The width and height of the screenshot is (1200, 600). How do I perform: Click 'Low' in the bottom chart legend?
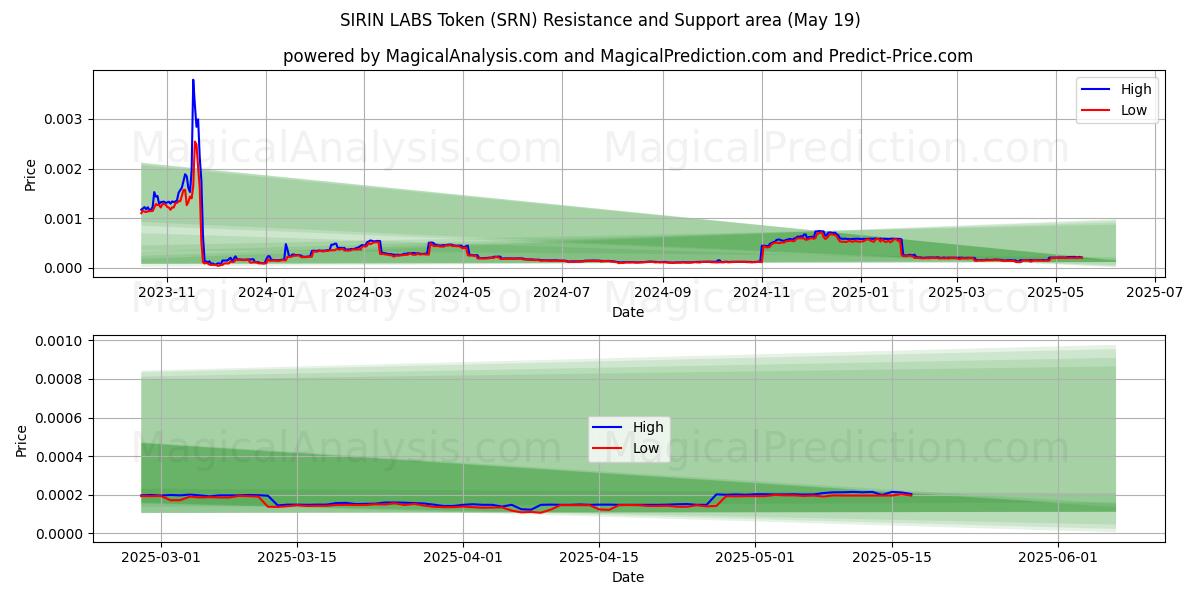(x=646, y=448)
